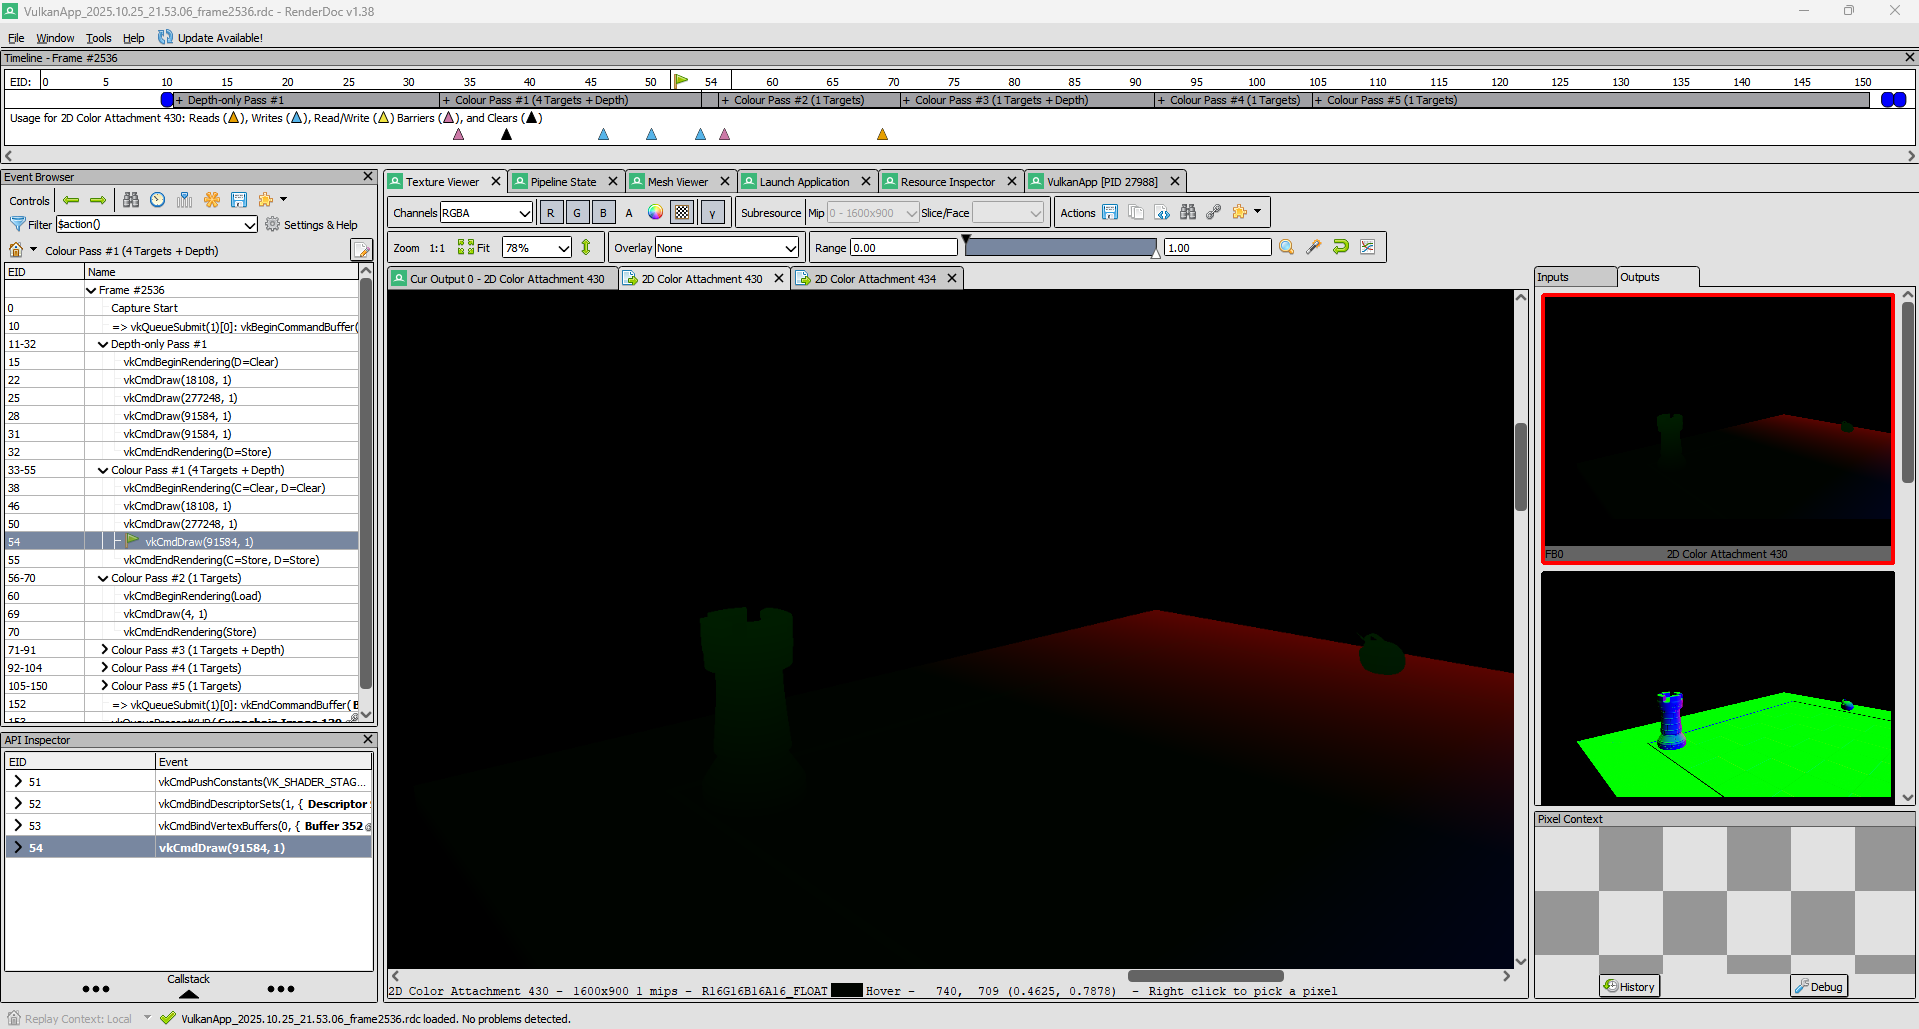Step to previous event with green left arrow
Image resolution: width=1919 pixels, height=1029 pixels.
(71, 200)
